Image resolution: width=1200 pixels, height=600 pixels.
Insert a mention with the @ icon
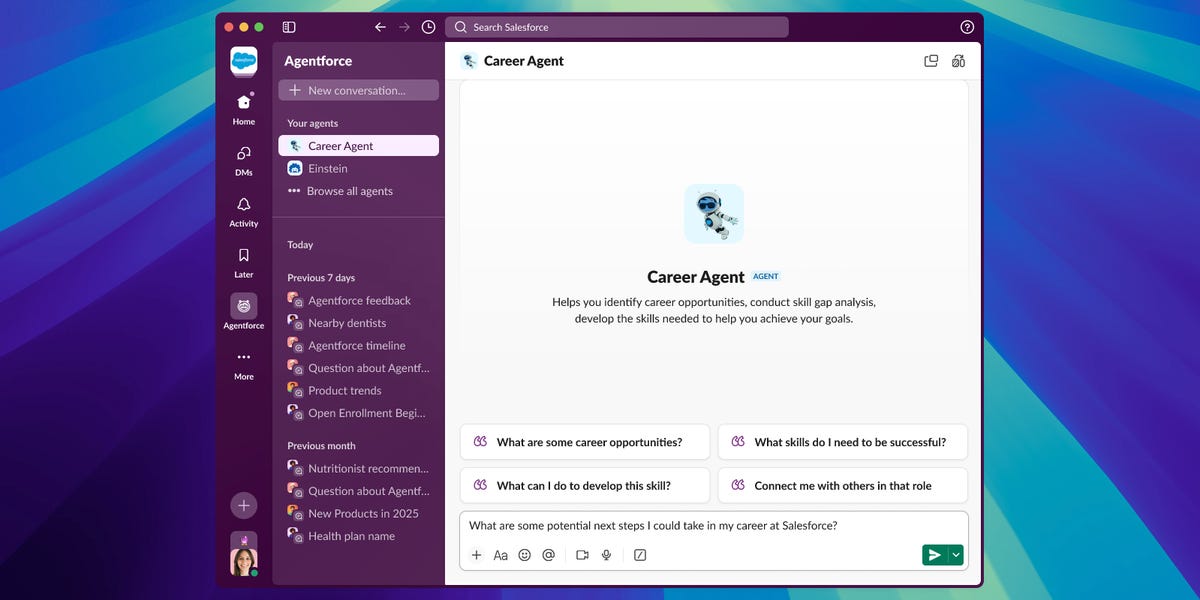pos(548,555)
